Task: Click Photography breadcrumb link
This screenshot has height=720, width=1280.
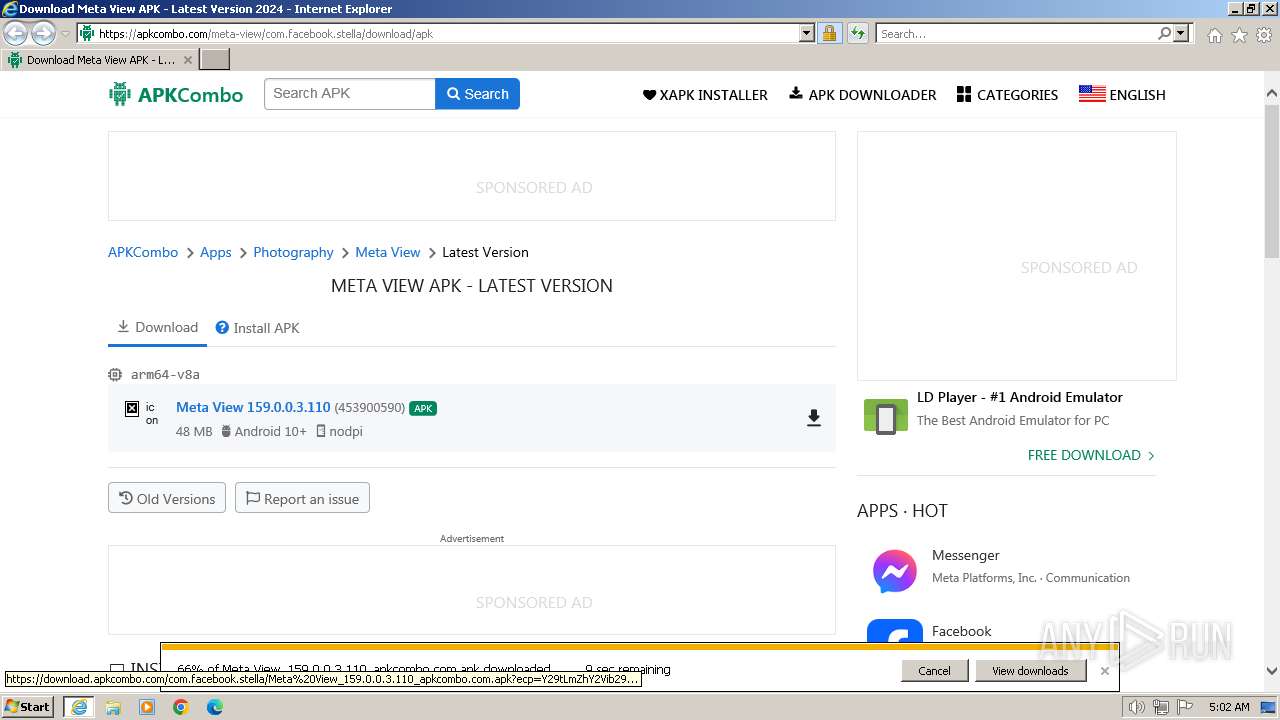Action: (x=293, y=252)
